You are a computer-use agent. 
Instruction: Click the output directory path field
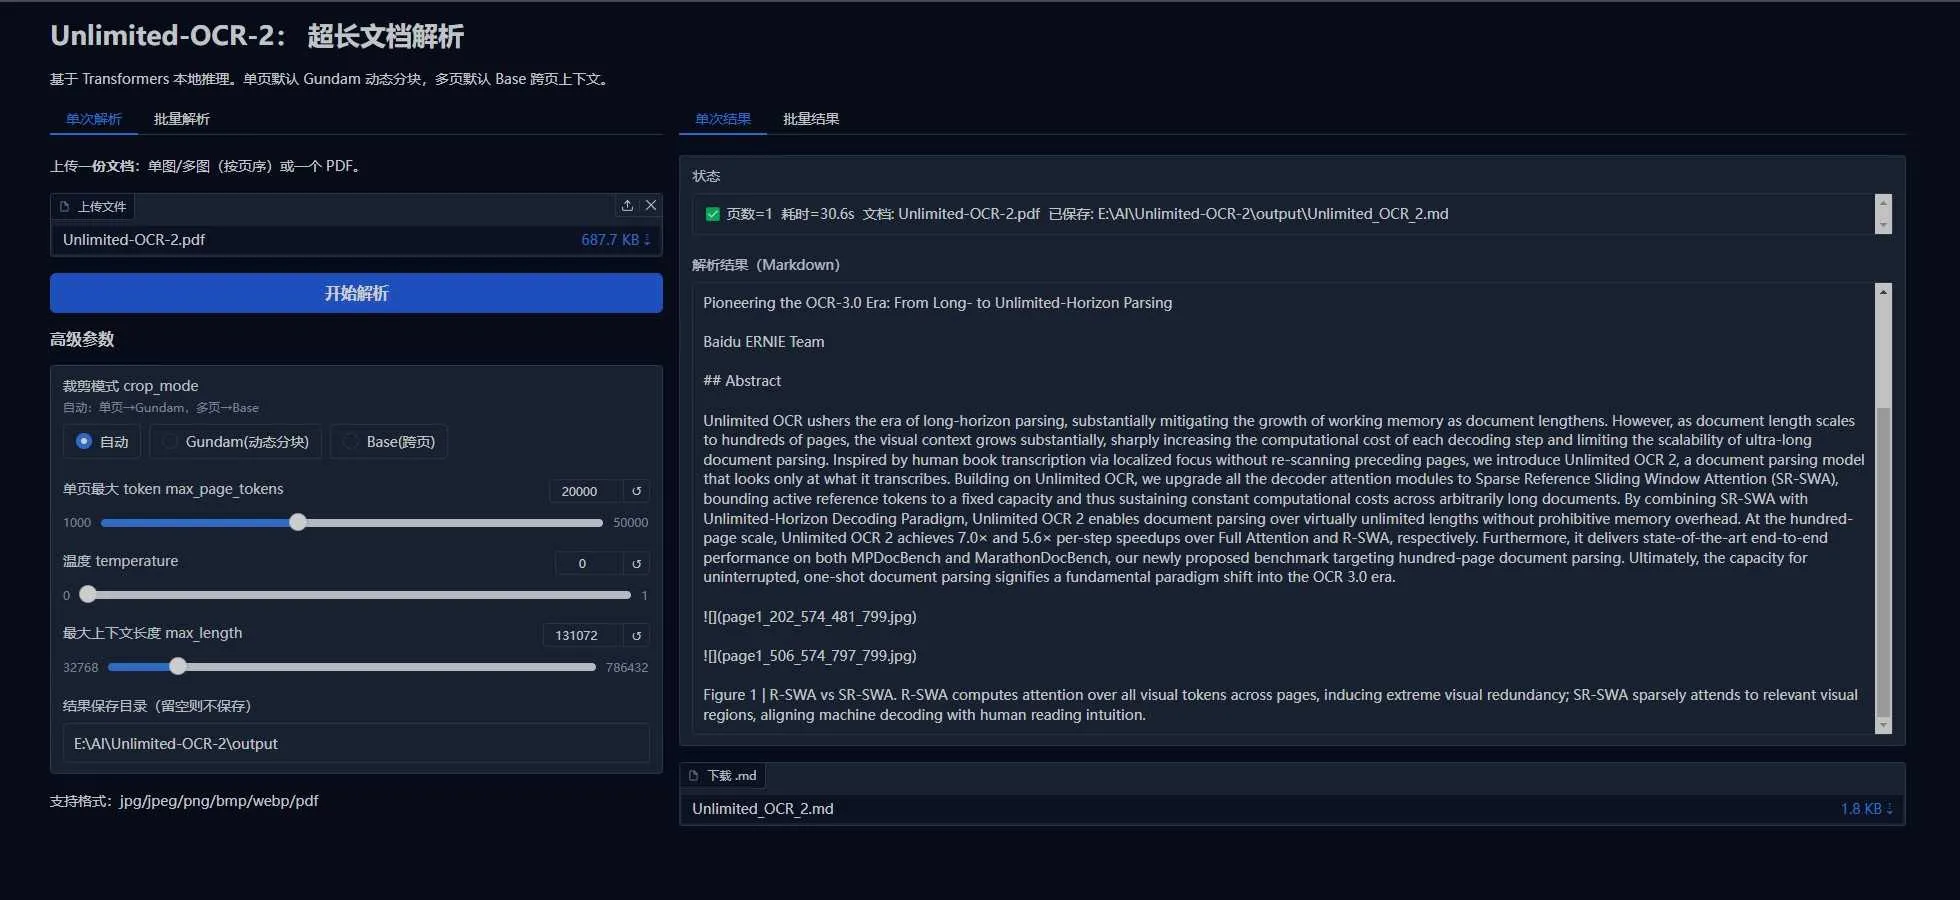click(356, 743)
